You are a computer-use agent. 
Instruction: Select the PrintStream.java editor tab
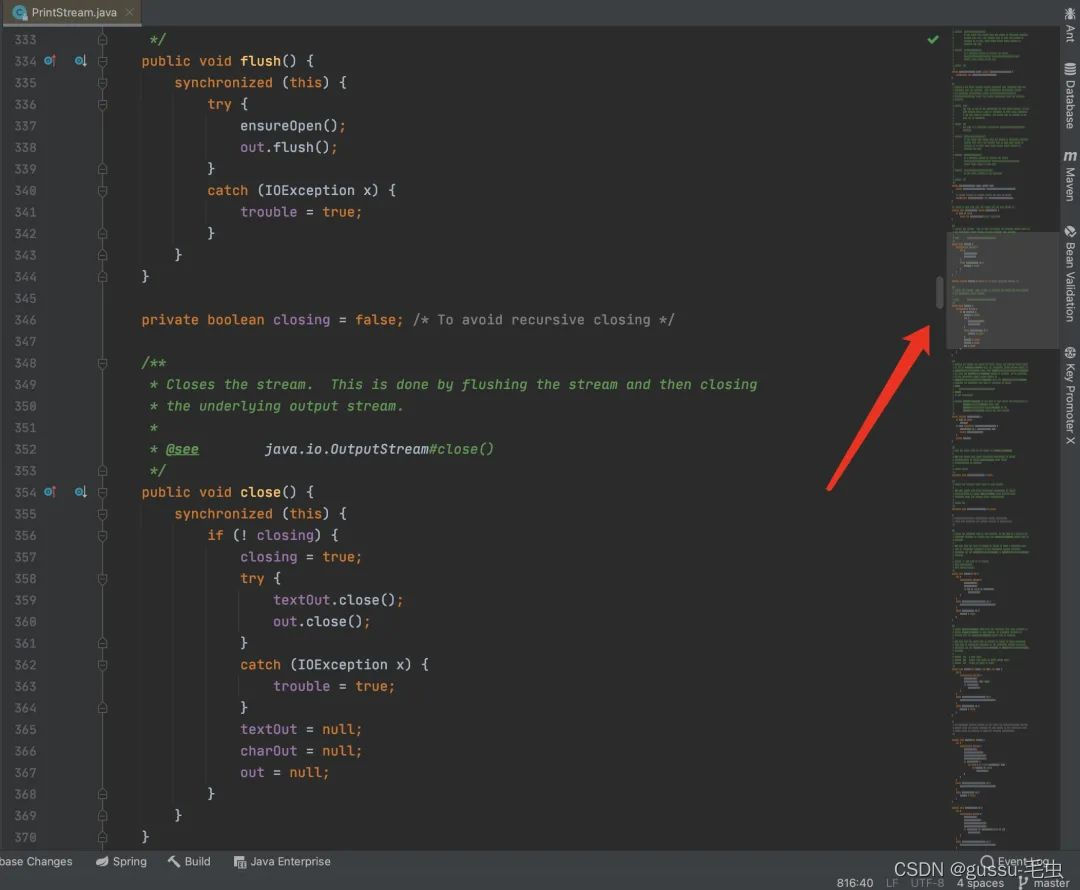coord(73,12)
